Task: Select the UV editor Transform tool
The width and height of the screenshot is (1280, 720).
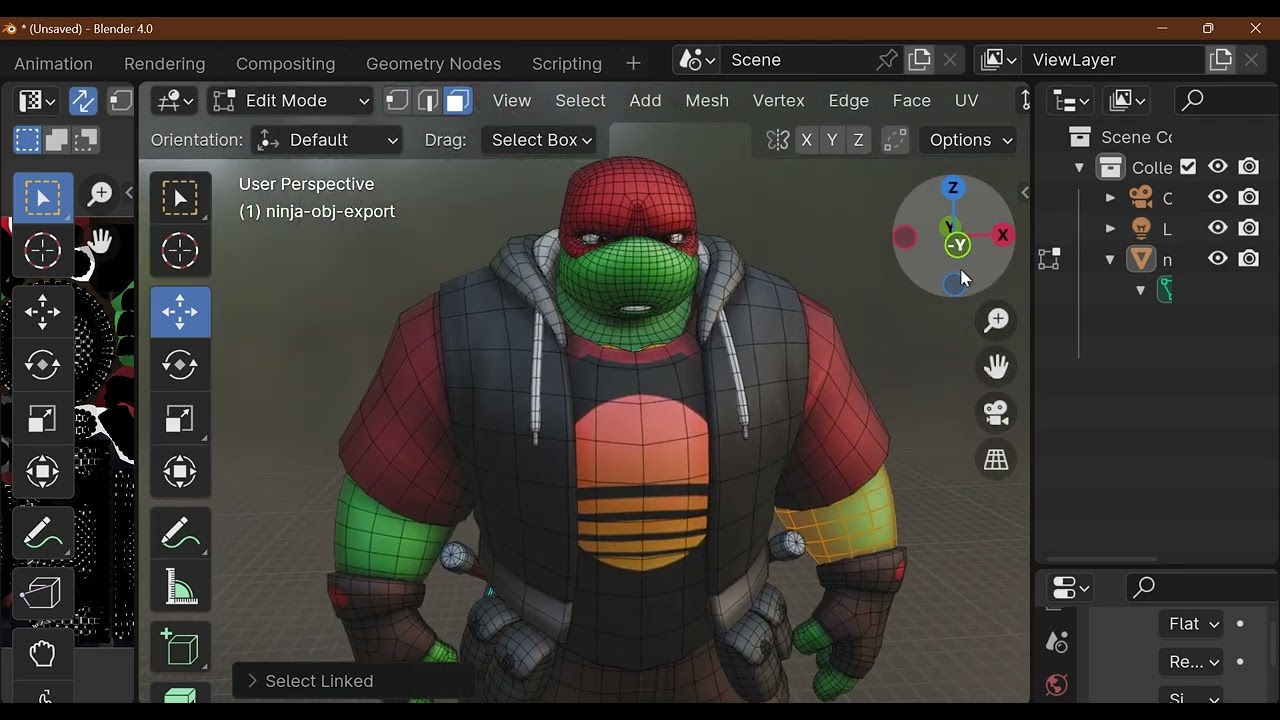Action: click(42, 471)
